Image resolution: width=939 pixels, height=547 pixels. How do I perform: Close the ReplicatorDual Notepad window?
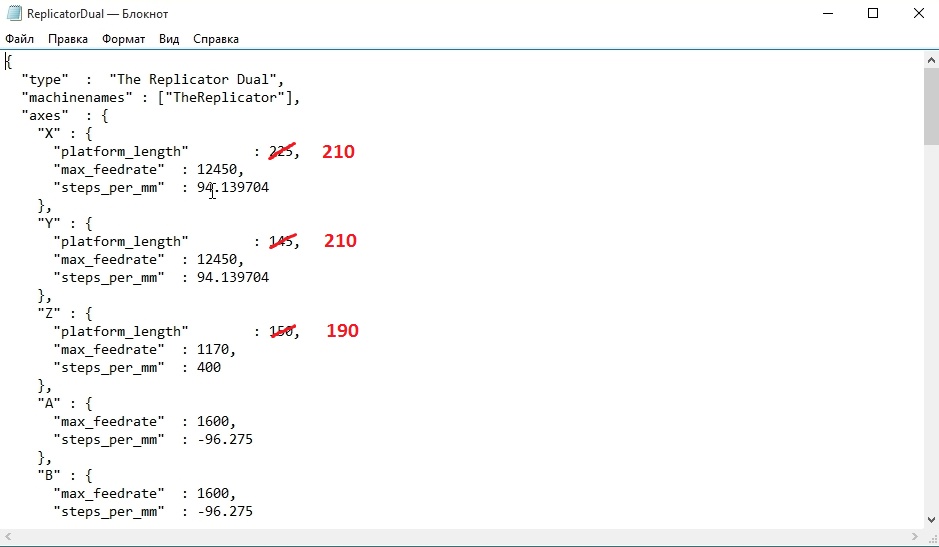click(x=919, y=13)
